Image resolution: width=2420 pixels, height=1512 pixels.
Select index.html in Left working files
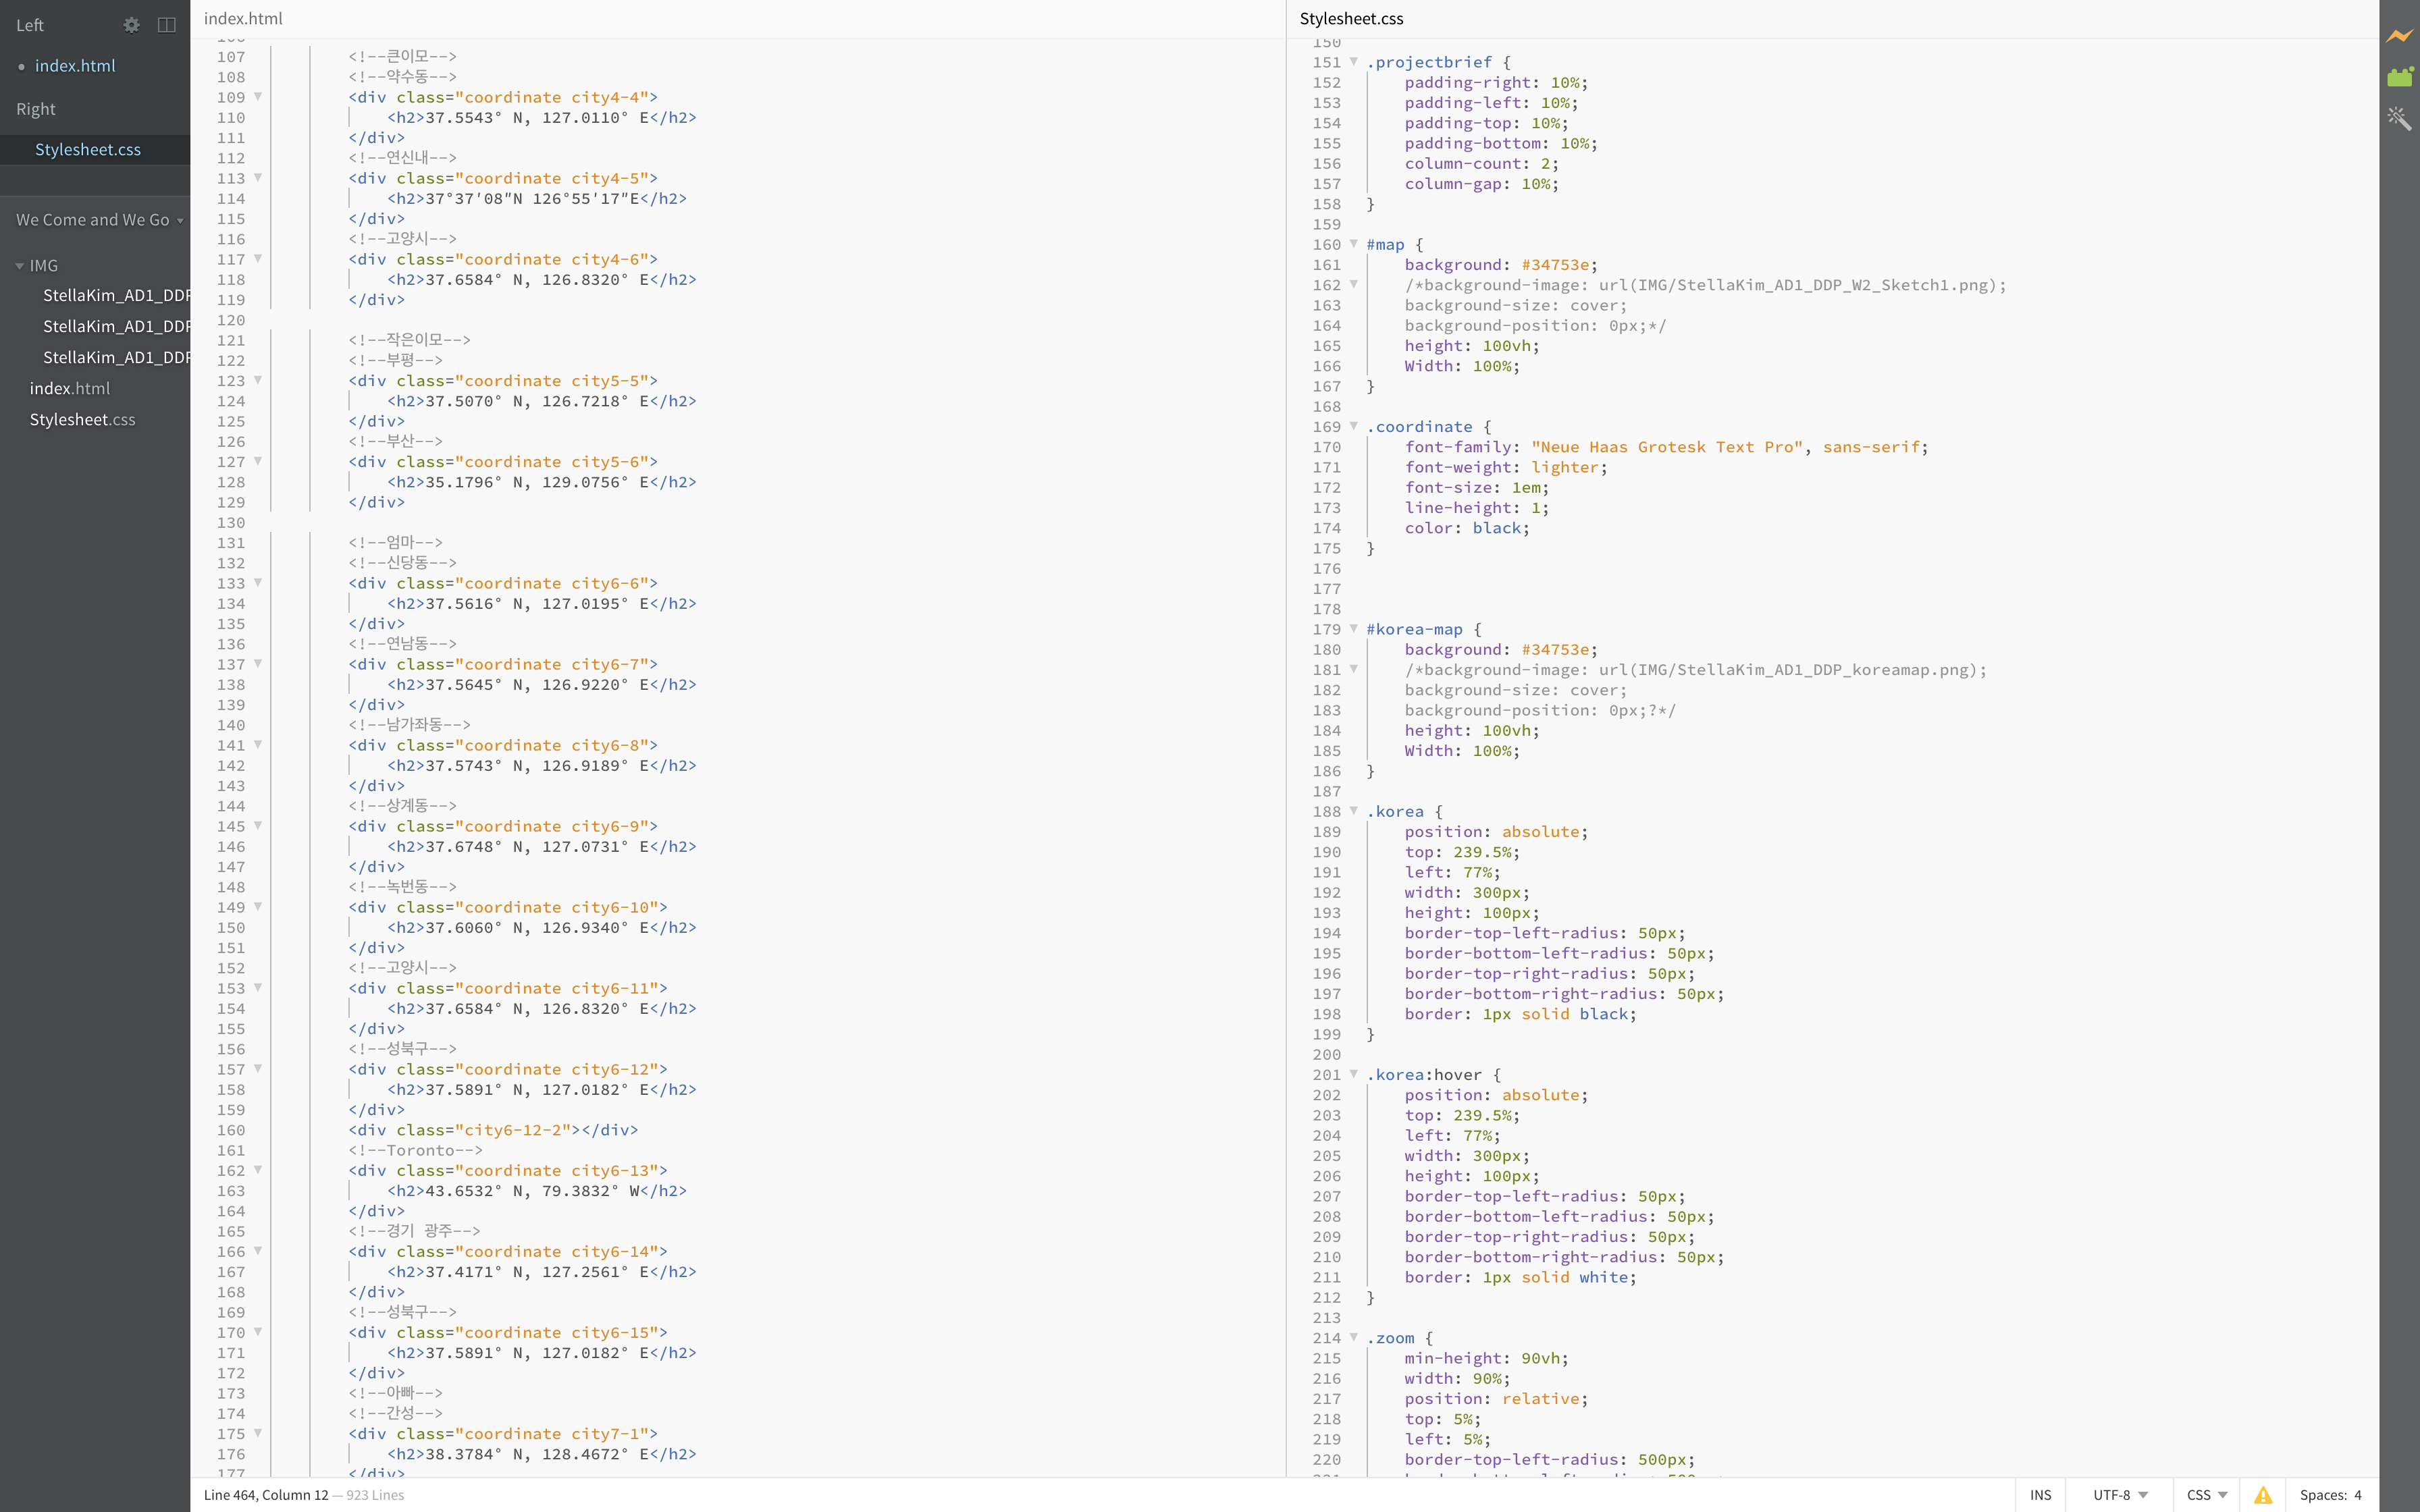click(x=75, y=66)
